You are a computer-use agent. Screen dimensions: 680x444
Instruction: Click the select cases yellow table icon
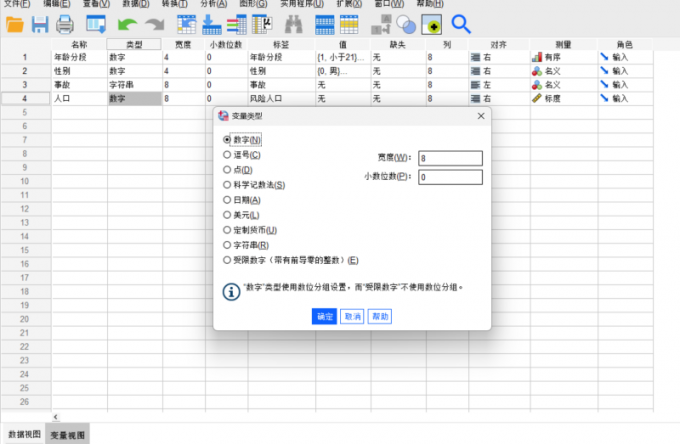click(349, 24)
